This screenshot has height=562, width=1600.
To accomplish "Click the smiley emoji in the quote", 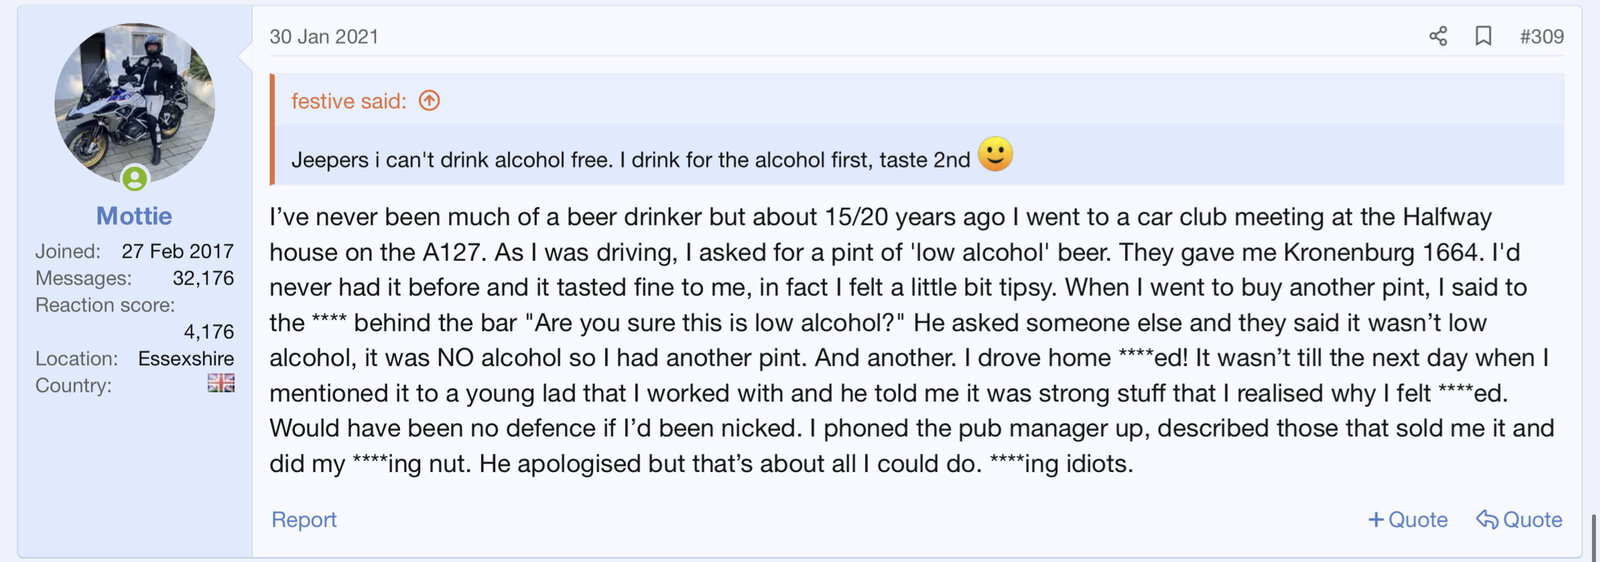I will (995, 154).
